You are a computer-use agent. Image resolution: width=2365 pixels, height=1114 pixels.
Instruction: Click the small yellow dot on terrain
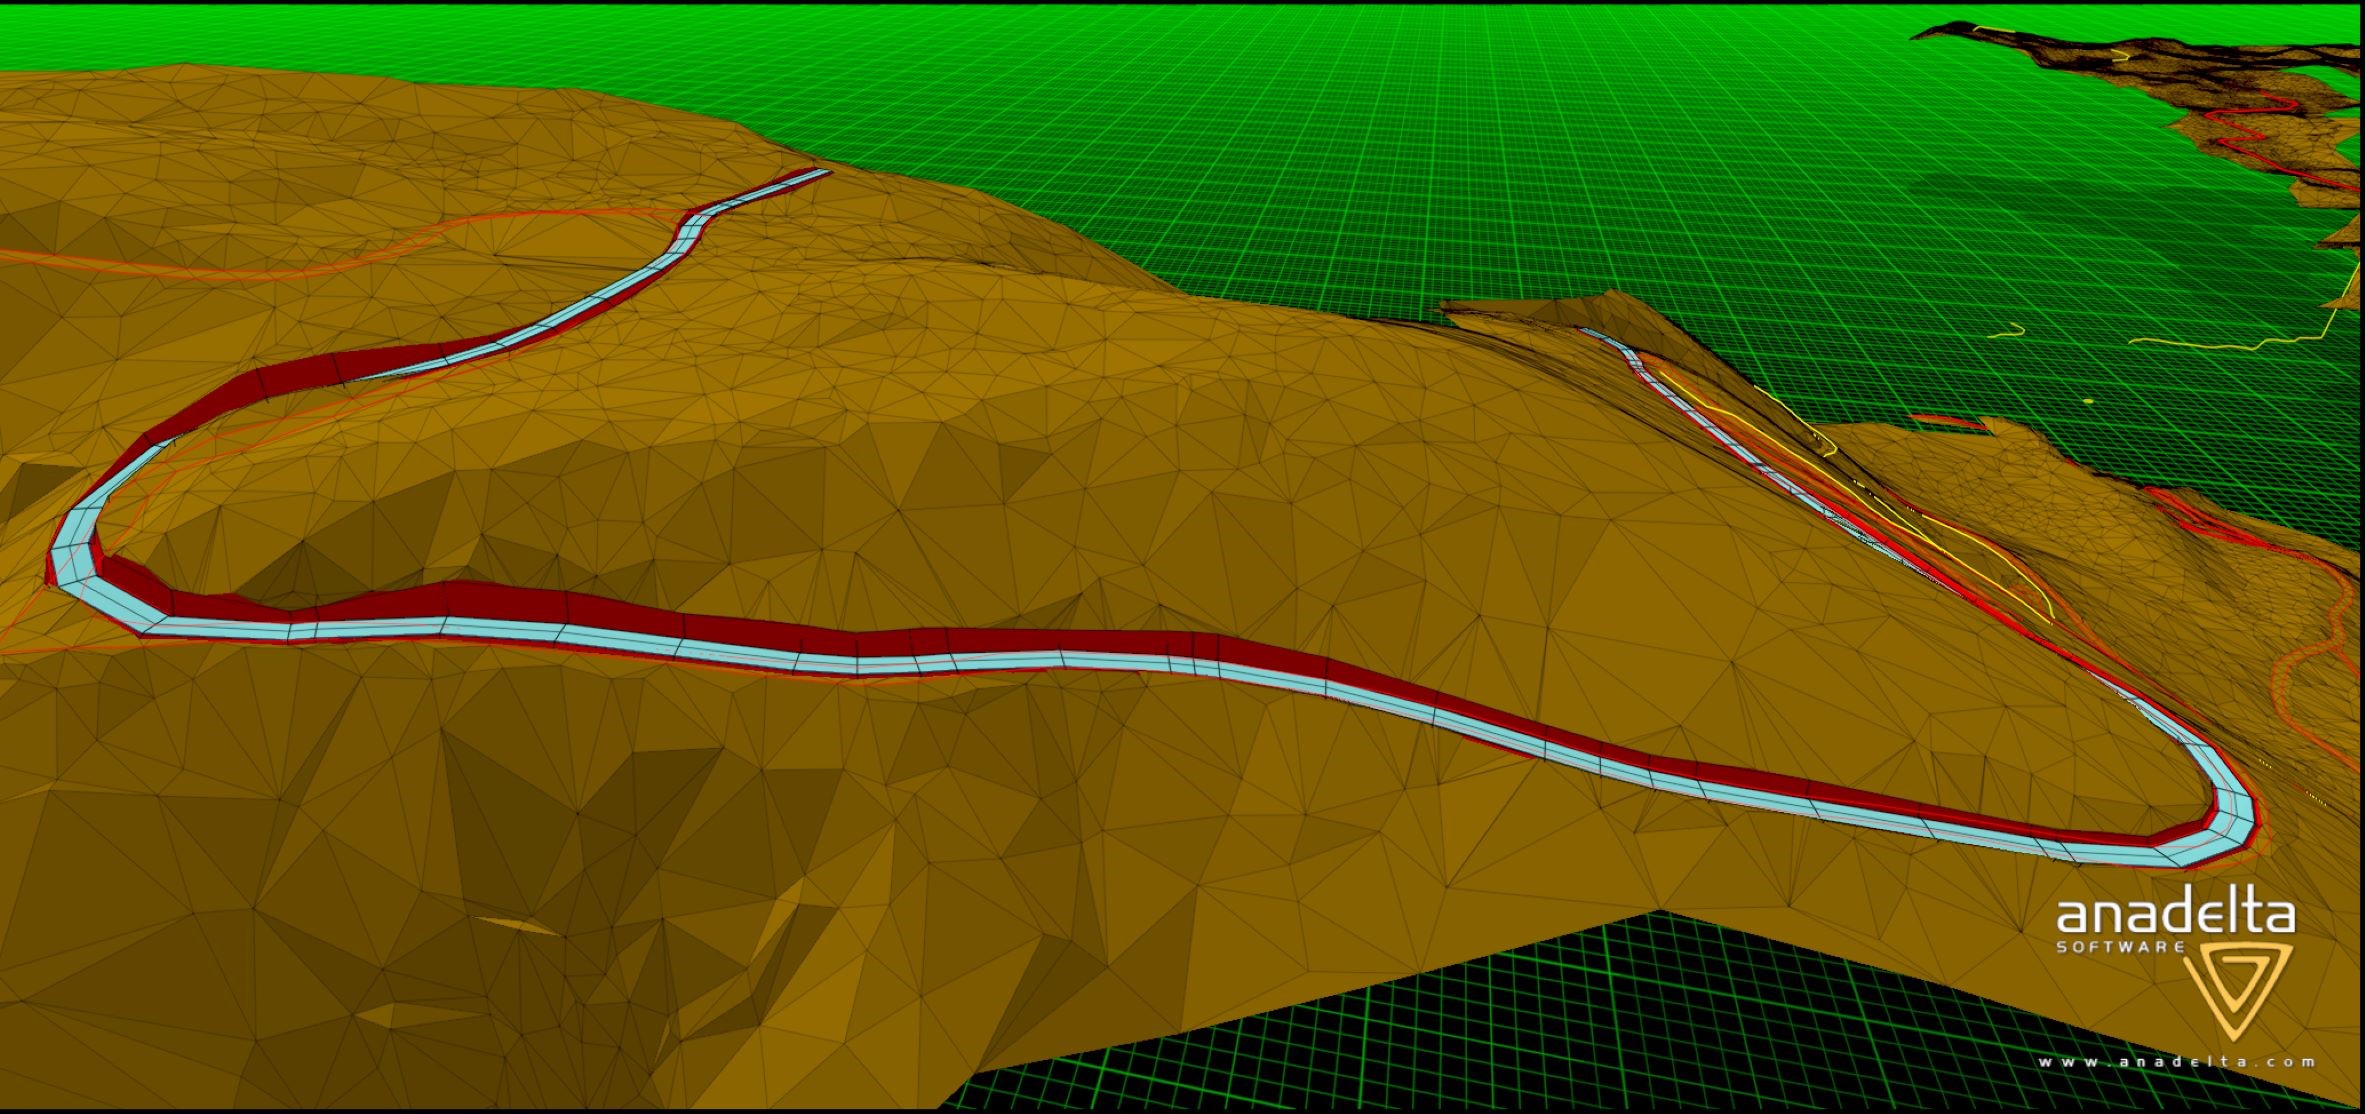point(2088,401)
